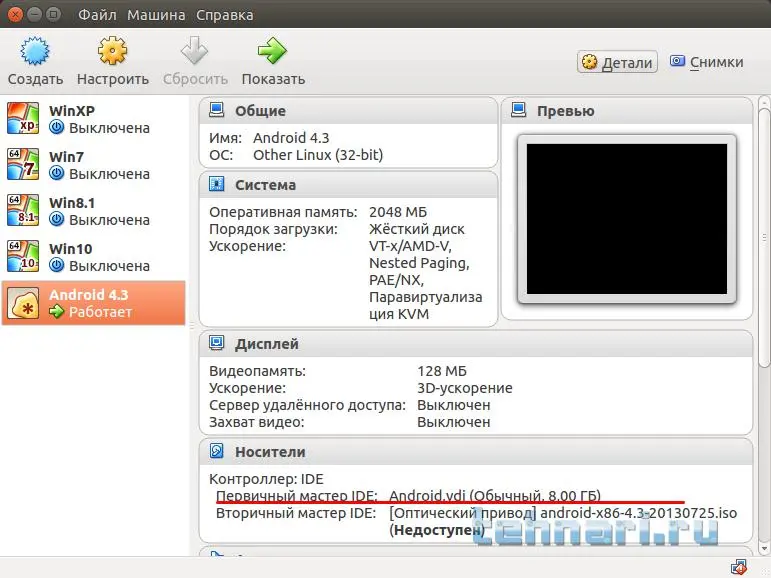The image size is (771, 578).
Task: Open the Машина menu
Action: click(156, 15)
